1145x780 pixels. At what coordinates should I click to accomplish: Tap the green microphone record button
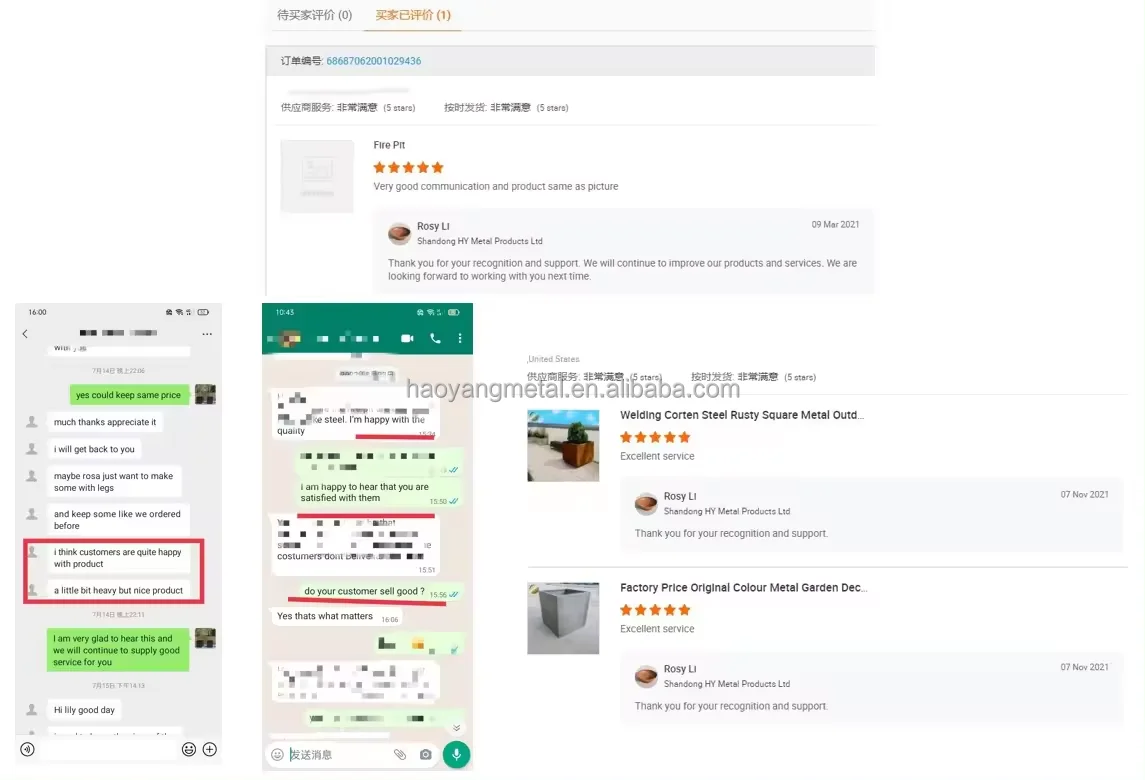456,754
